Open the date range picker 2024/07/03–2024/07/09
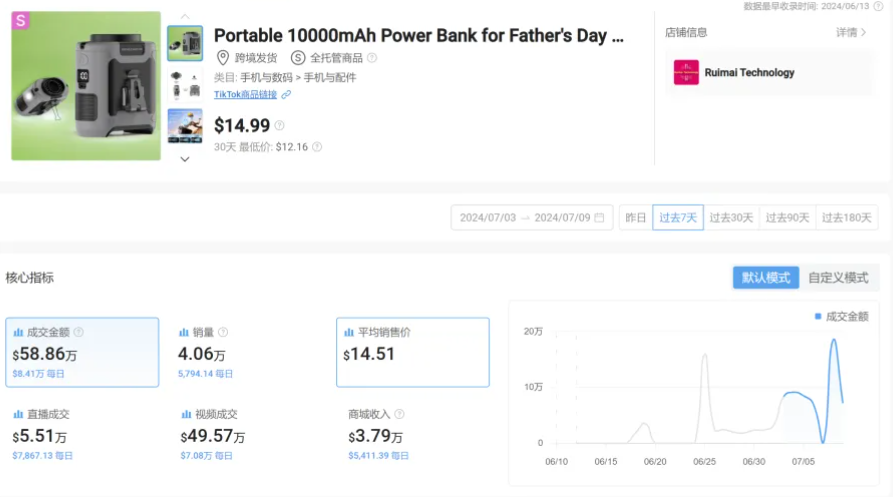This screenshot has height=497, width=893. click(x=532, y=218)
